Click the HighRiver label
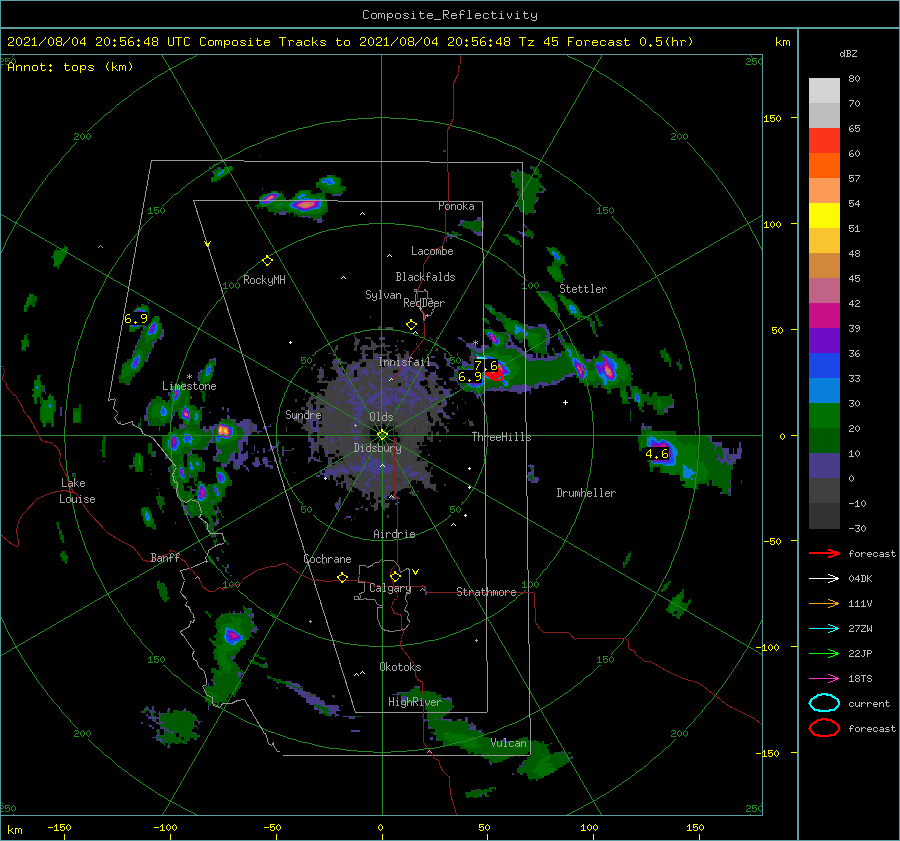 coord(415,702)
